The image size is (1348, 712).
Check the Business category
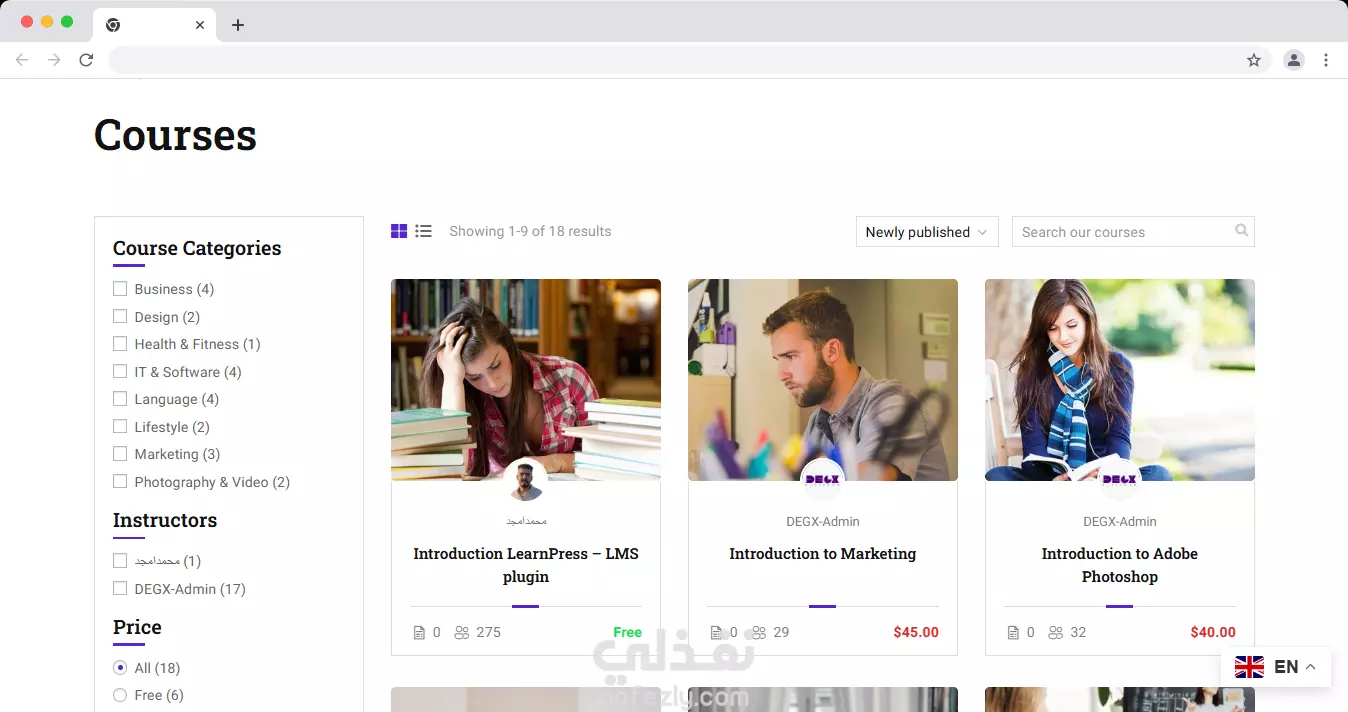(120, 289)
